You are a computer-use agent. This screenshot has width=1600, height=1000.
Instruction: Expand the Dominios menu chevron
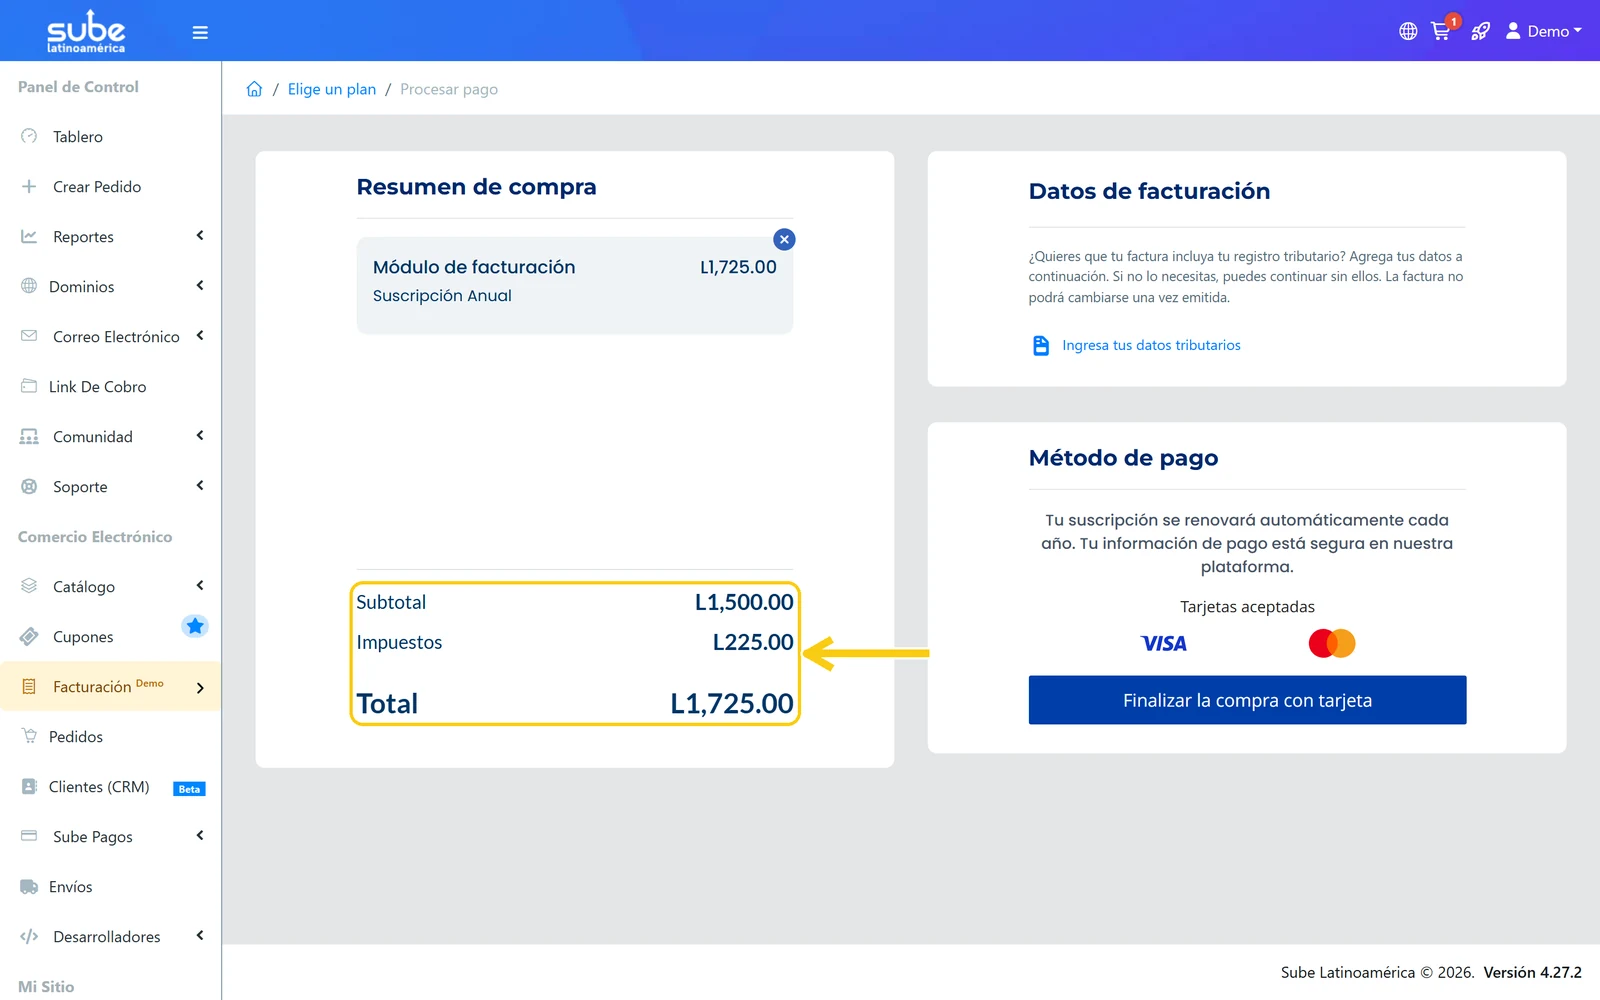click(200, 286)
